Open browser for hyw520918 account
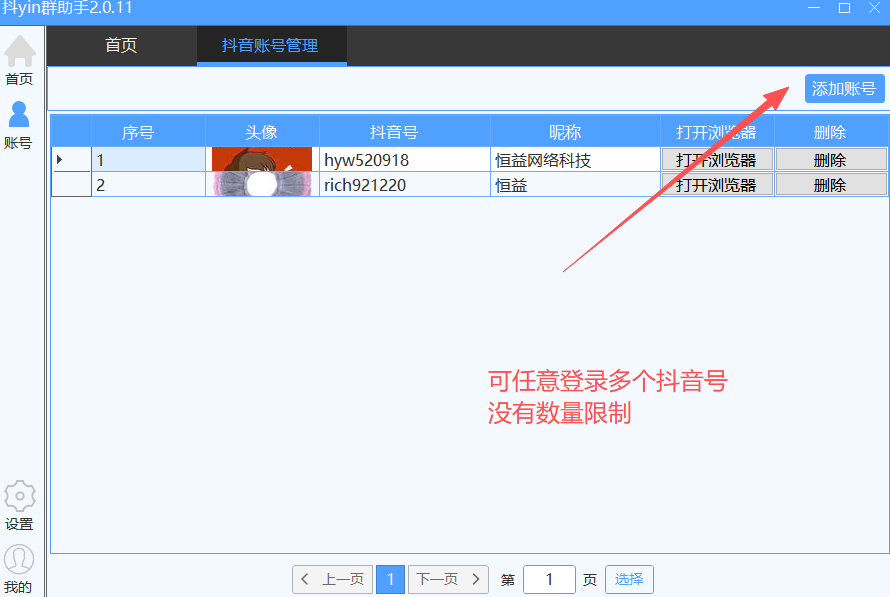 pos(717,160)
